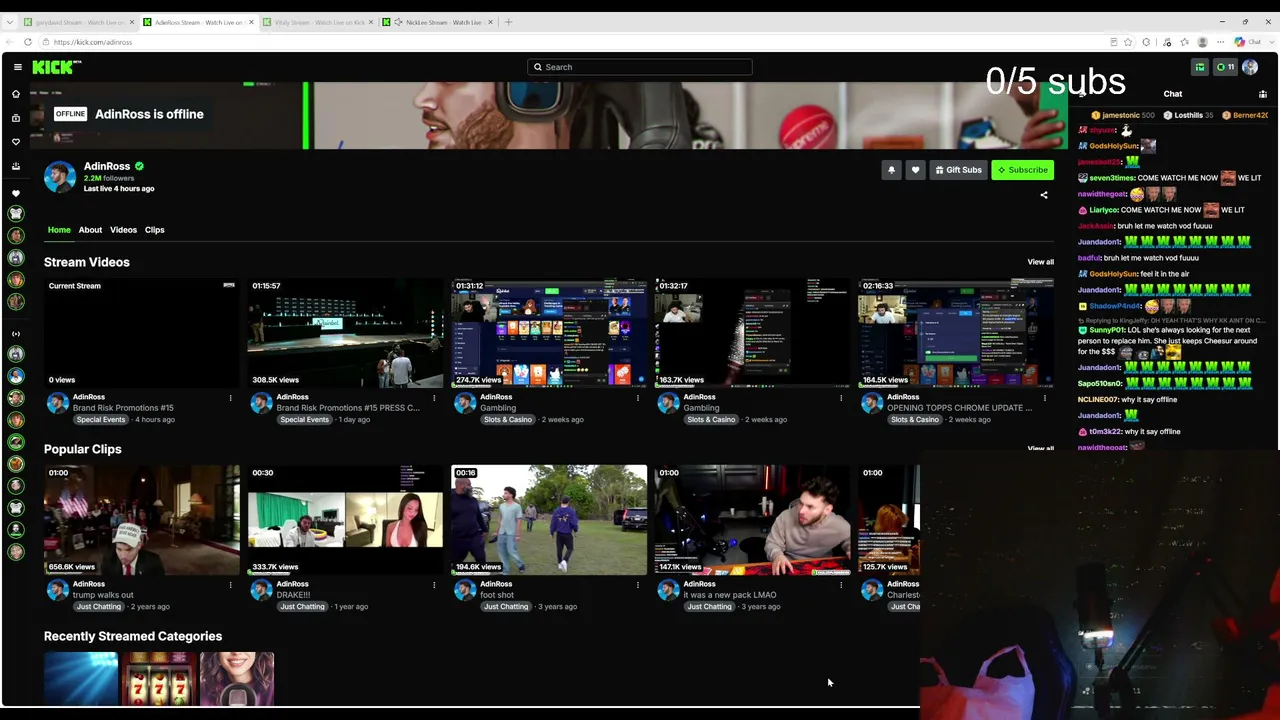Open browser three-dot settings menu
Screen dimensions: 1280x720
(1220, 42)
